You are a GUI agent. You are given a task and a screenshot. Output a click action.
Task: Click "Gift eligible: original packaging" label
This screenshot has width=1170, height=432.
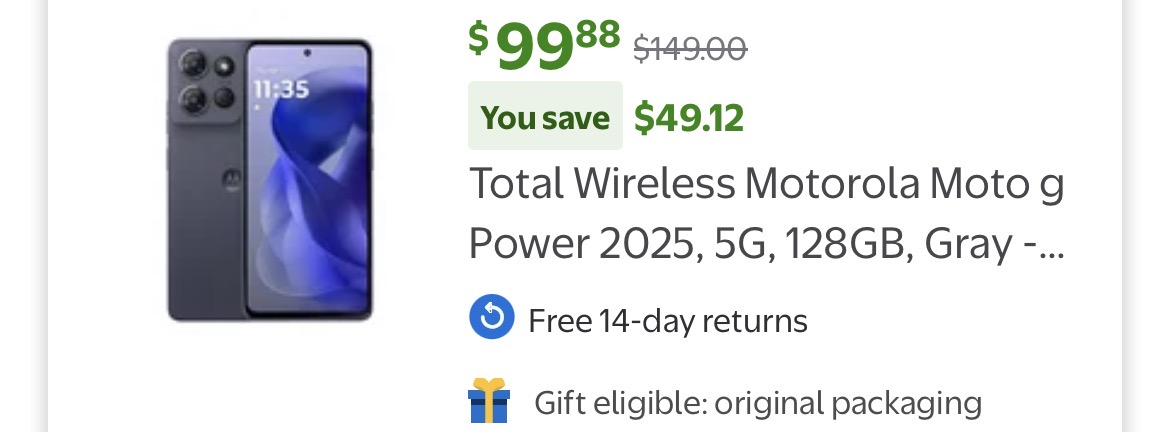tap(757, 403)
